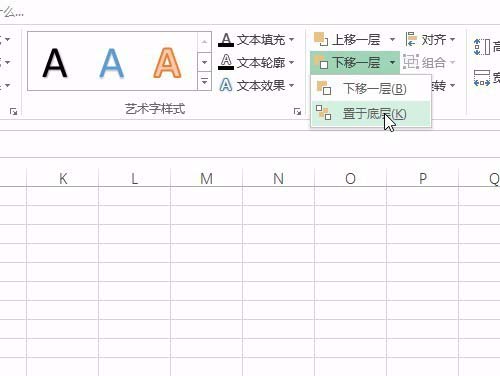Screen dimensions: 500x376
Task: Select column P header
Action: point(423,179)
